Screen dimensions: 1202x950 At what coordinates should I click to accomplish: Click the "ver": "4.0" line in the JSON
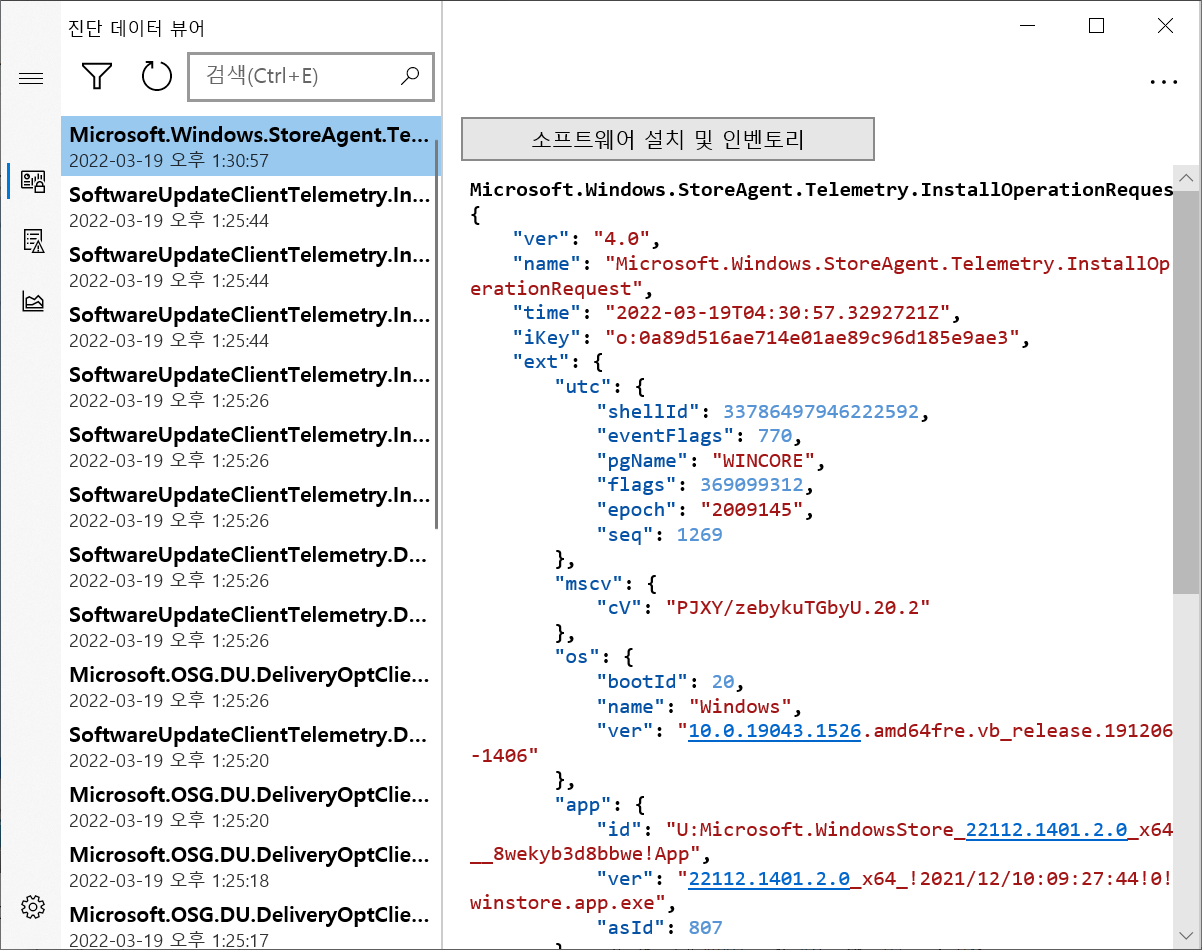[x=587, y=239]
